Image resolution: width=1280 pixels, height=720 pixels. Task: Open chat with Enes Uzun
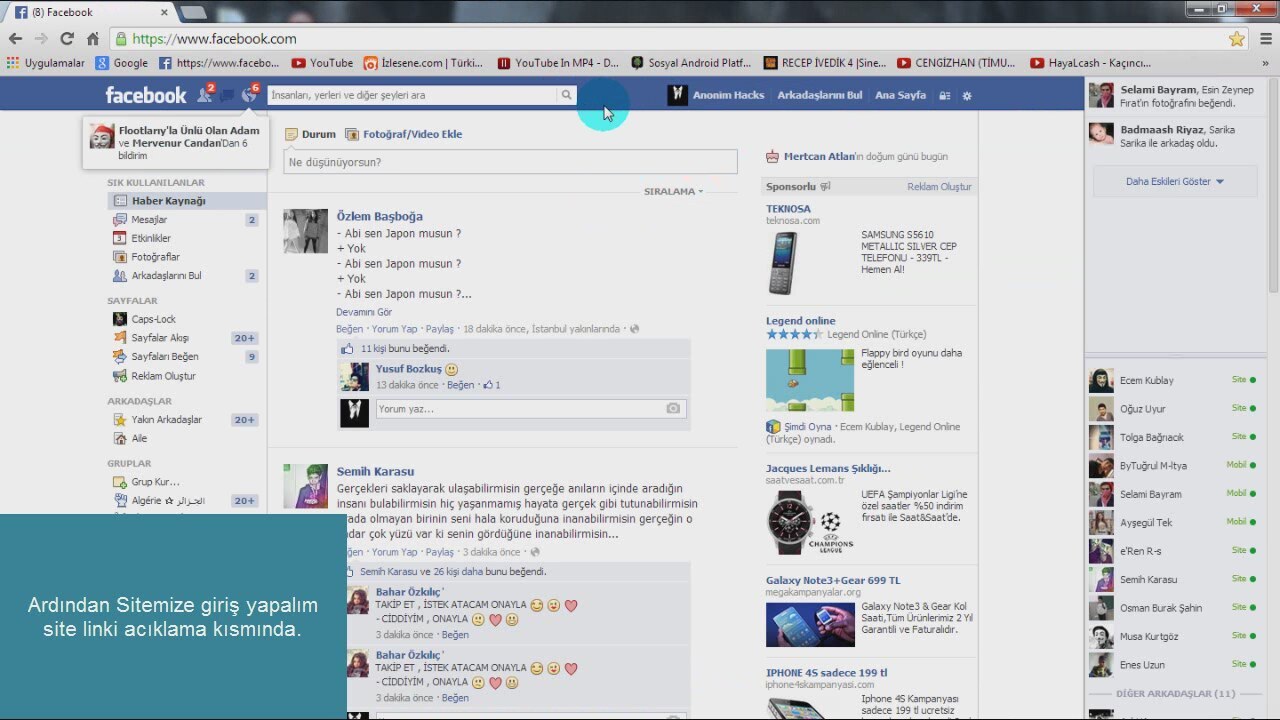[x=1173, y=665]
